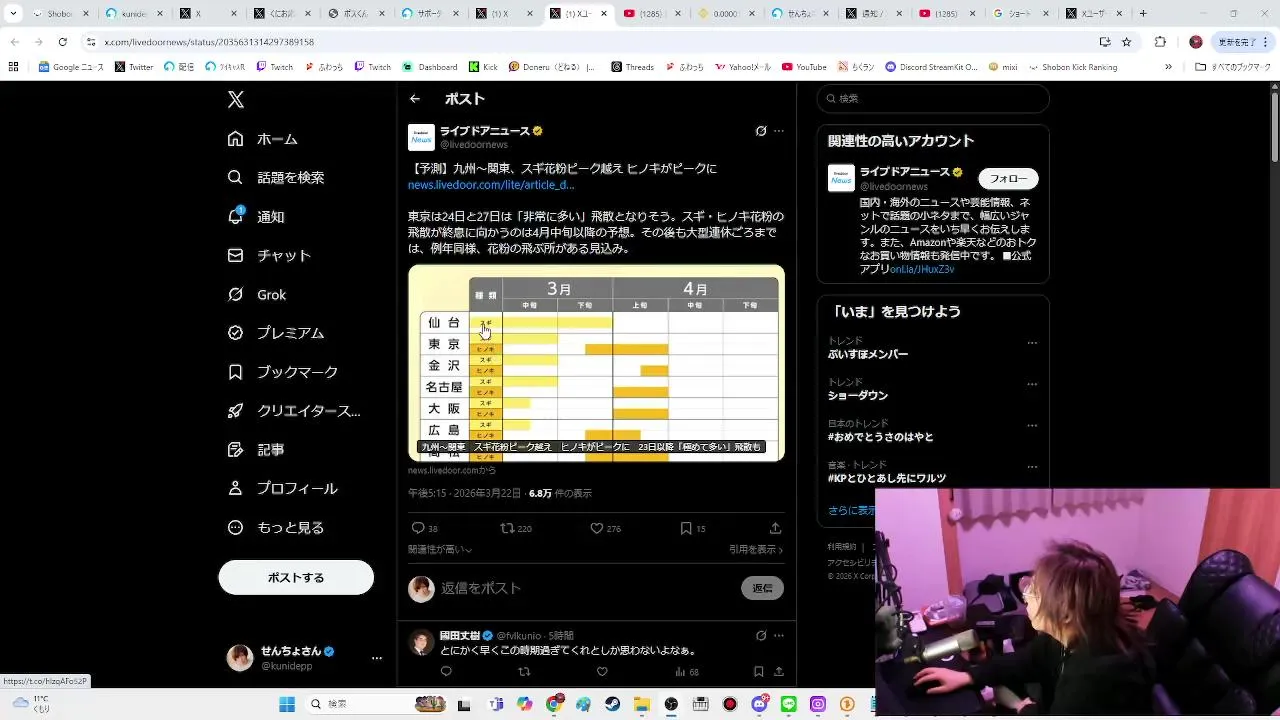Open 関連性が高い sort dropdown

[440, 549]
